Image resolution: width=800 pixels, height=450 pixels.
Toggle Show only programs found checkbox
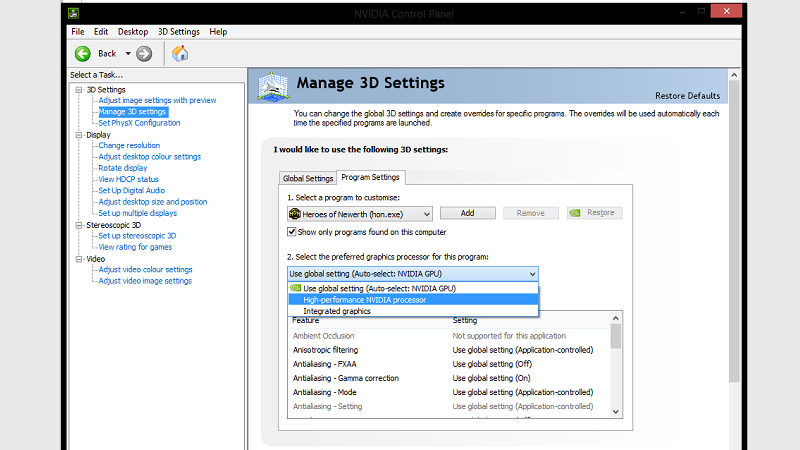(x=292, y=232)
